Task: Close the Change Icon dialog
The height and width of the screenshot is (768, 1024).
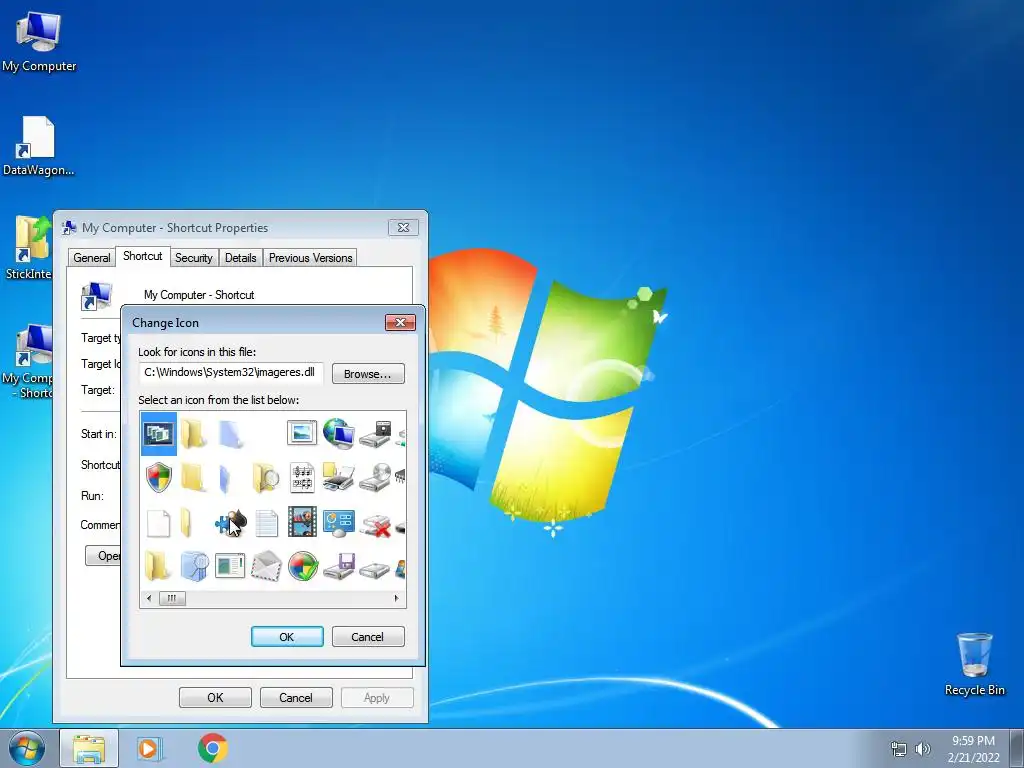Action: pos(400,323)
